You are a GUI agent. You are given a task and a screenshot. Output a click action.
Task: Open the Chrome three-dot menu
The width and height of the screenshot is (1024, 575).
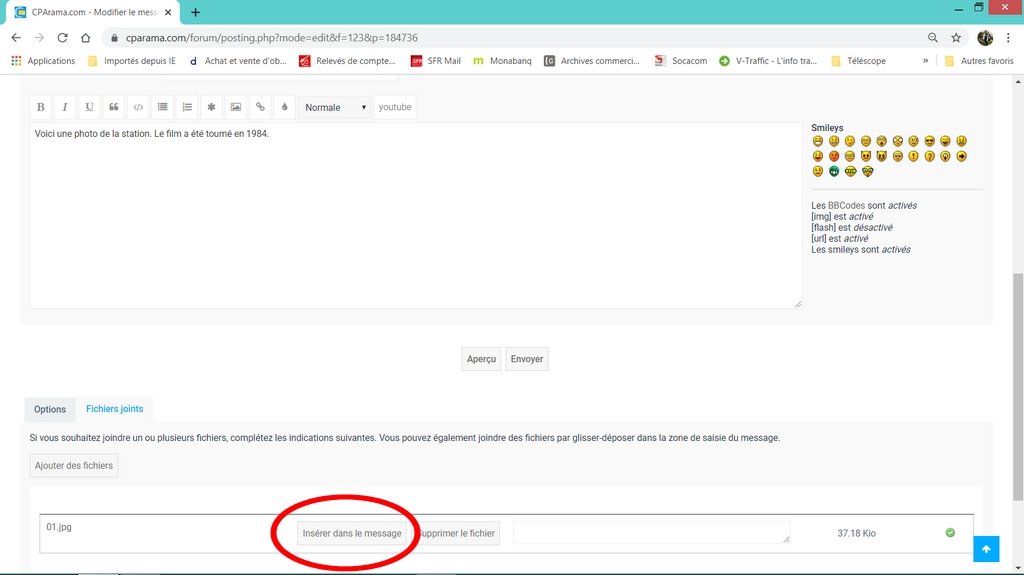[x=1008, y=38]
